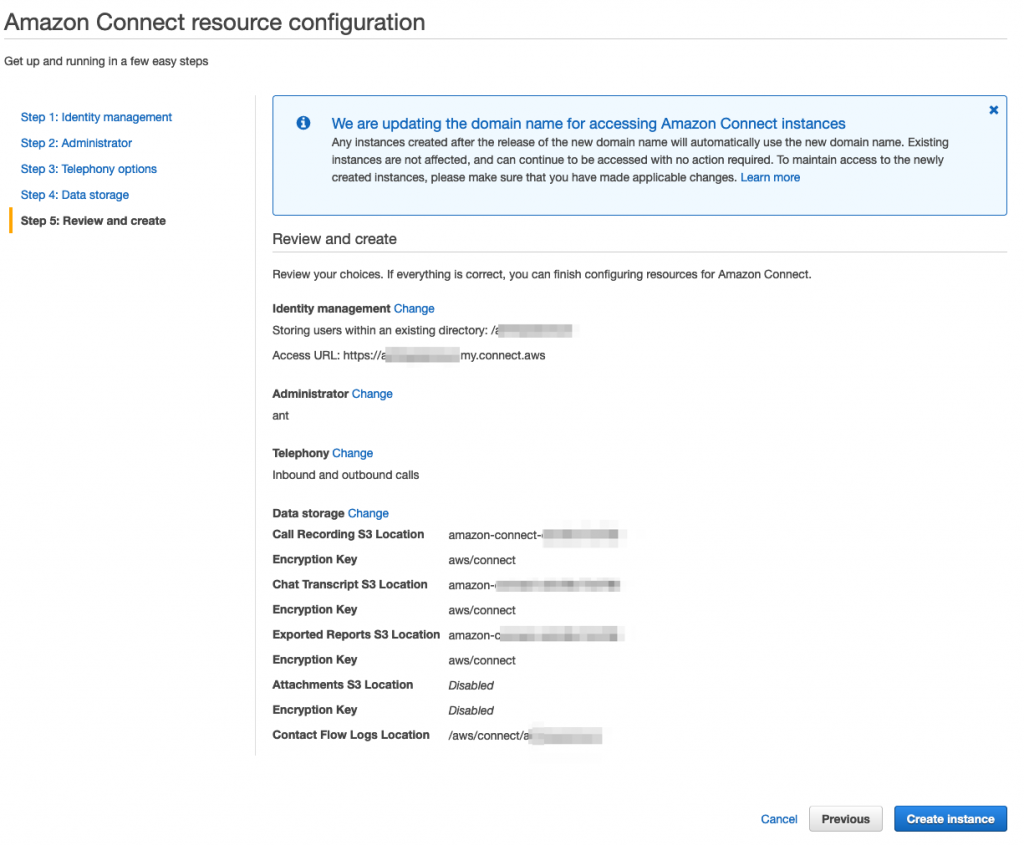Select Step 5: Review and create
The height and width of the screenshot is (845, 1024).
(x=93, y=221)
